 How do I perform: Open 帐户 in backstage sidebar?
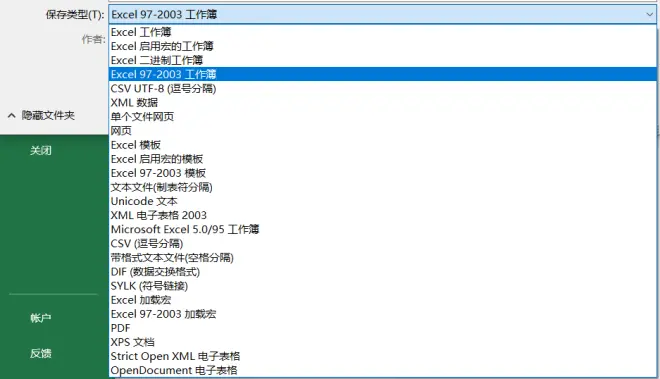point(41,318)
